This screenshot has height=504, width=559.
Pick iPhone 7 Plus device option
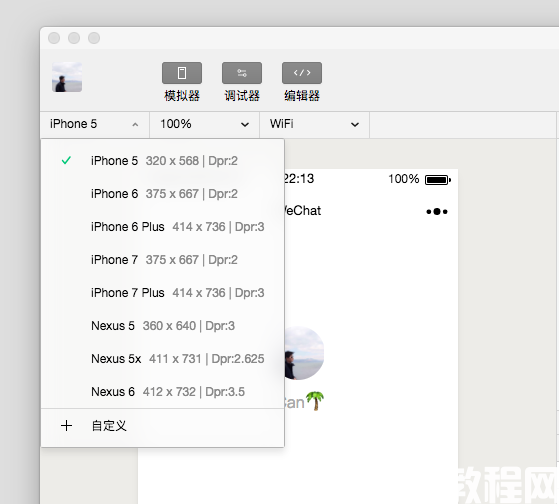pyautogui.click(x=163, y=293)
